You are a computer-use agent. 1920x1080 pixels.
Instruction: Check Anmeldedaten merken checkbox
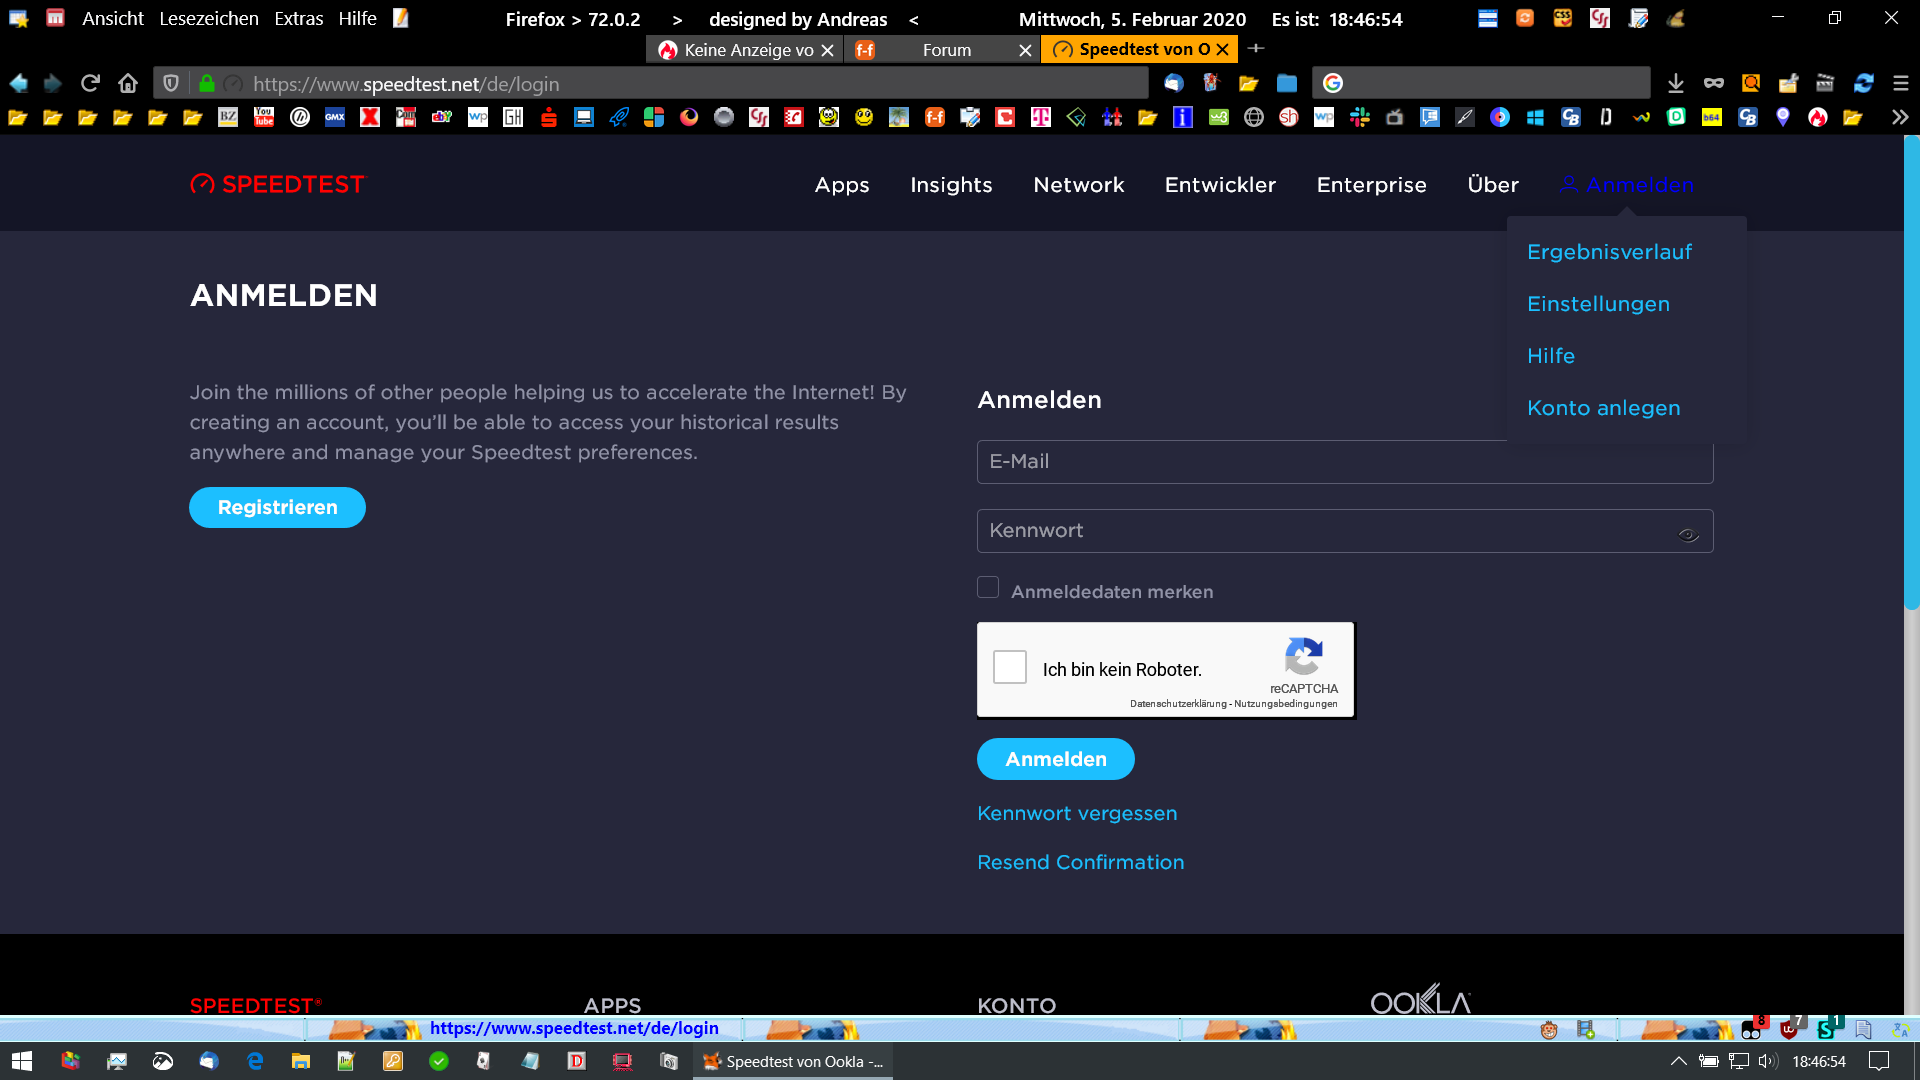point(988,588)
